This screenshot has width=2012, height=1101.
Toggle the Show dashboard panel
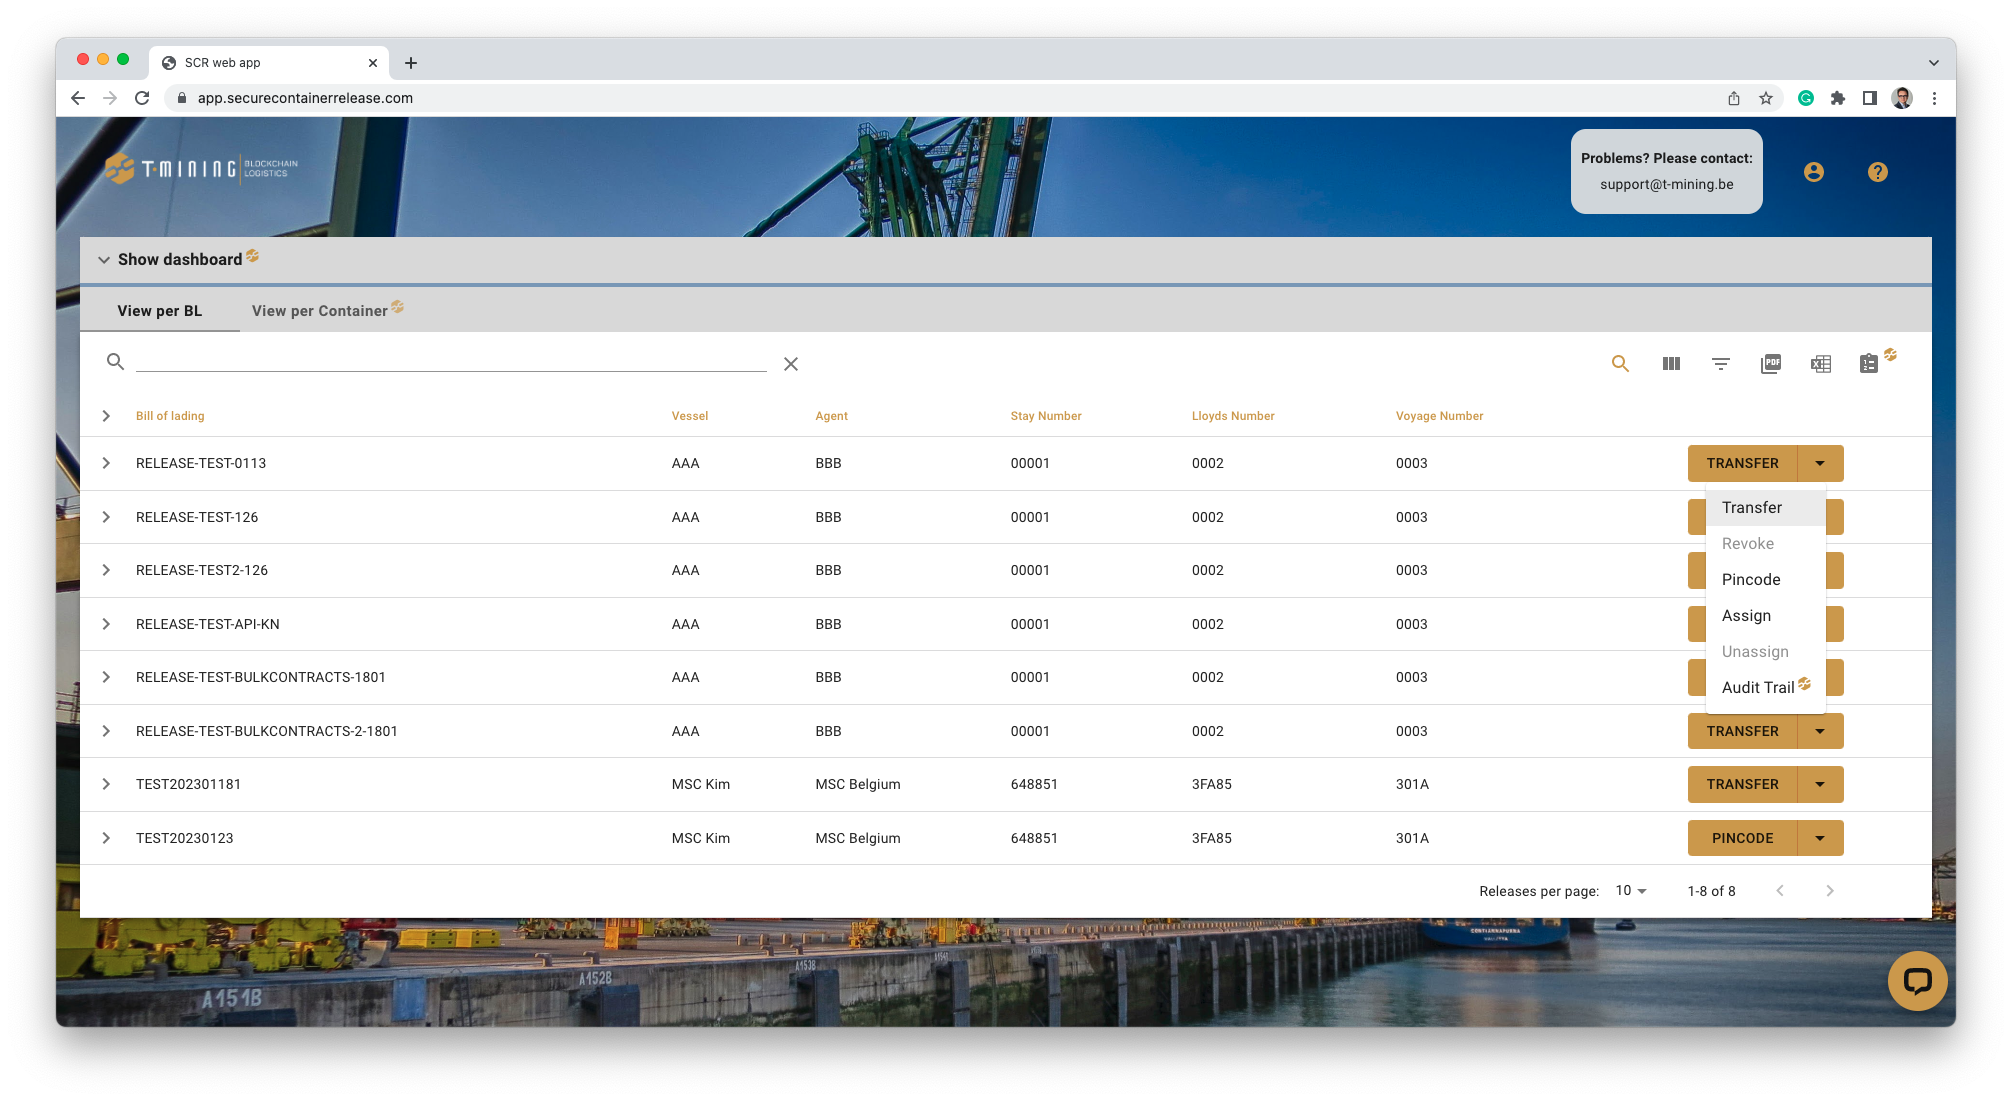[170, 259]
